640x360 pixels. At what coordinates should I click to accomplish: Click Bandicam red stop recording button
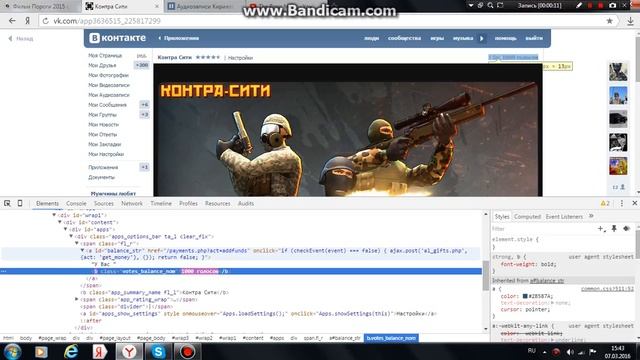point(600,5)
